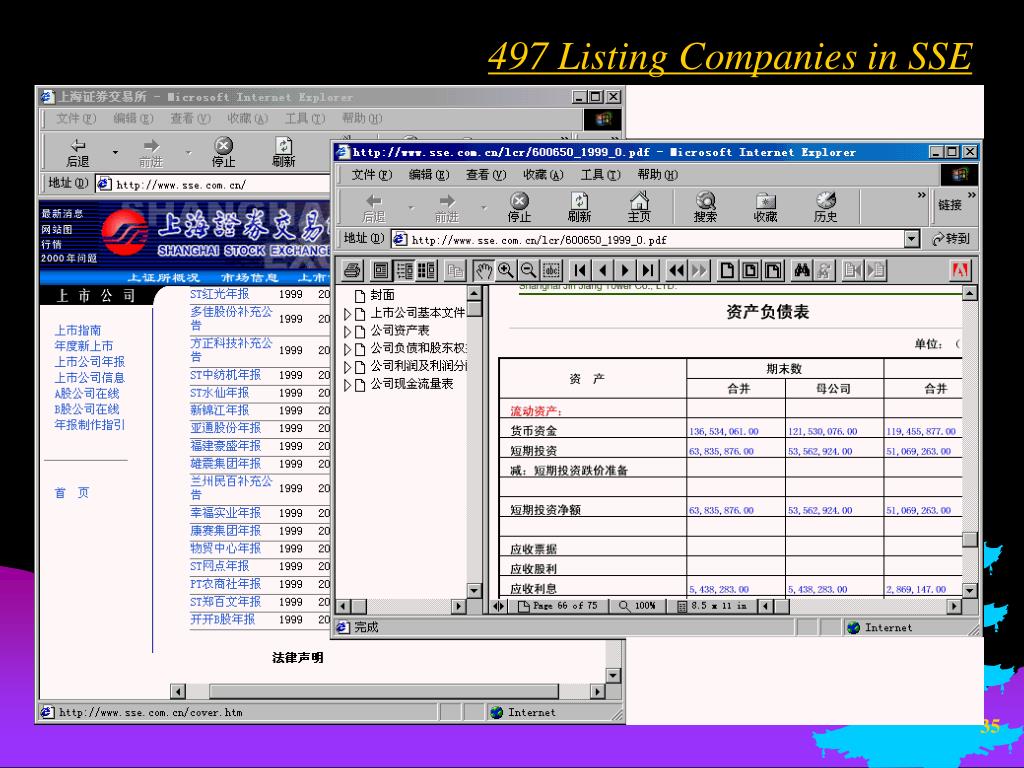This screenshot has height=768, width=1024.
Task: Show bookmarks and page view in Acrobat
Action: click(404, 270)
